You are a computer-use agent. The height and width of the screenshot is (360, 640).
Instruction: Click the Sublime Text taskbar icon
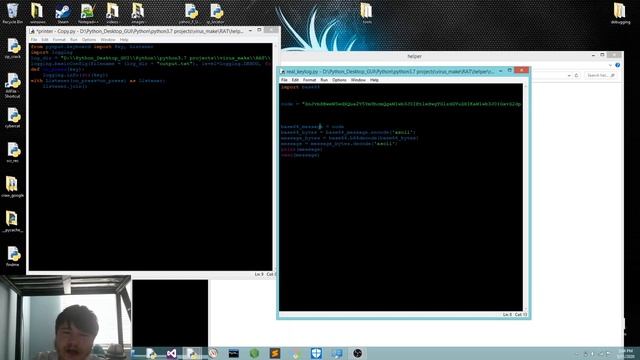click(x=275, y=353)
